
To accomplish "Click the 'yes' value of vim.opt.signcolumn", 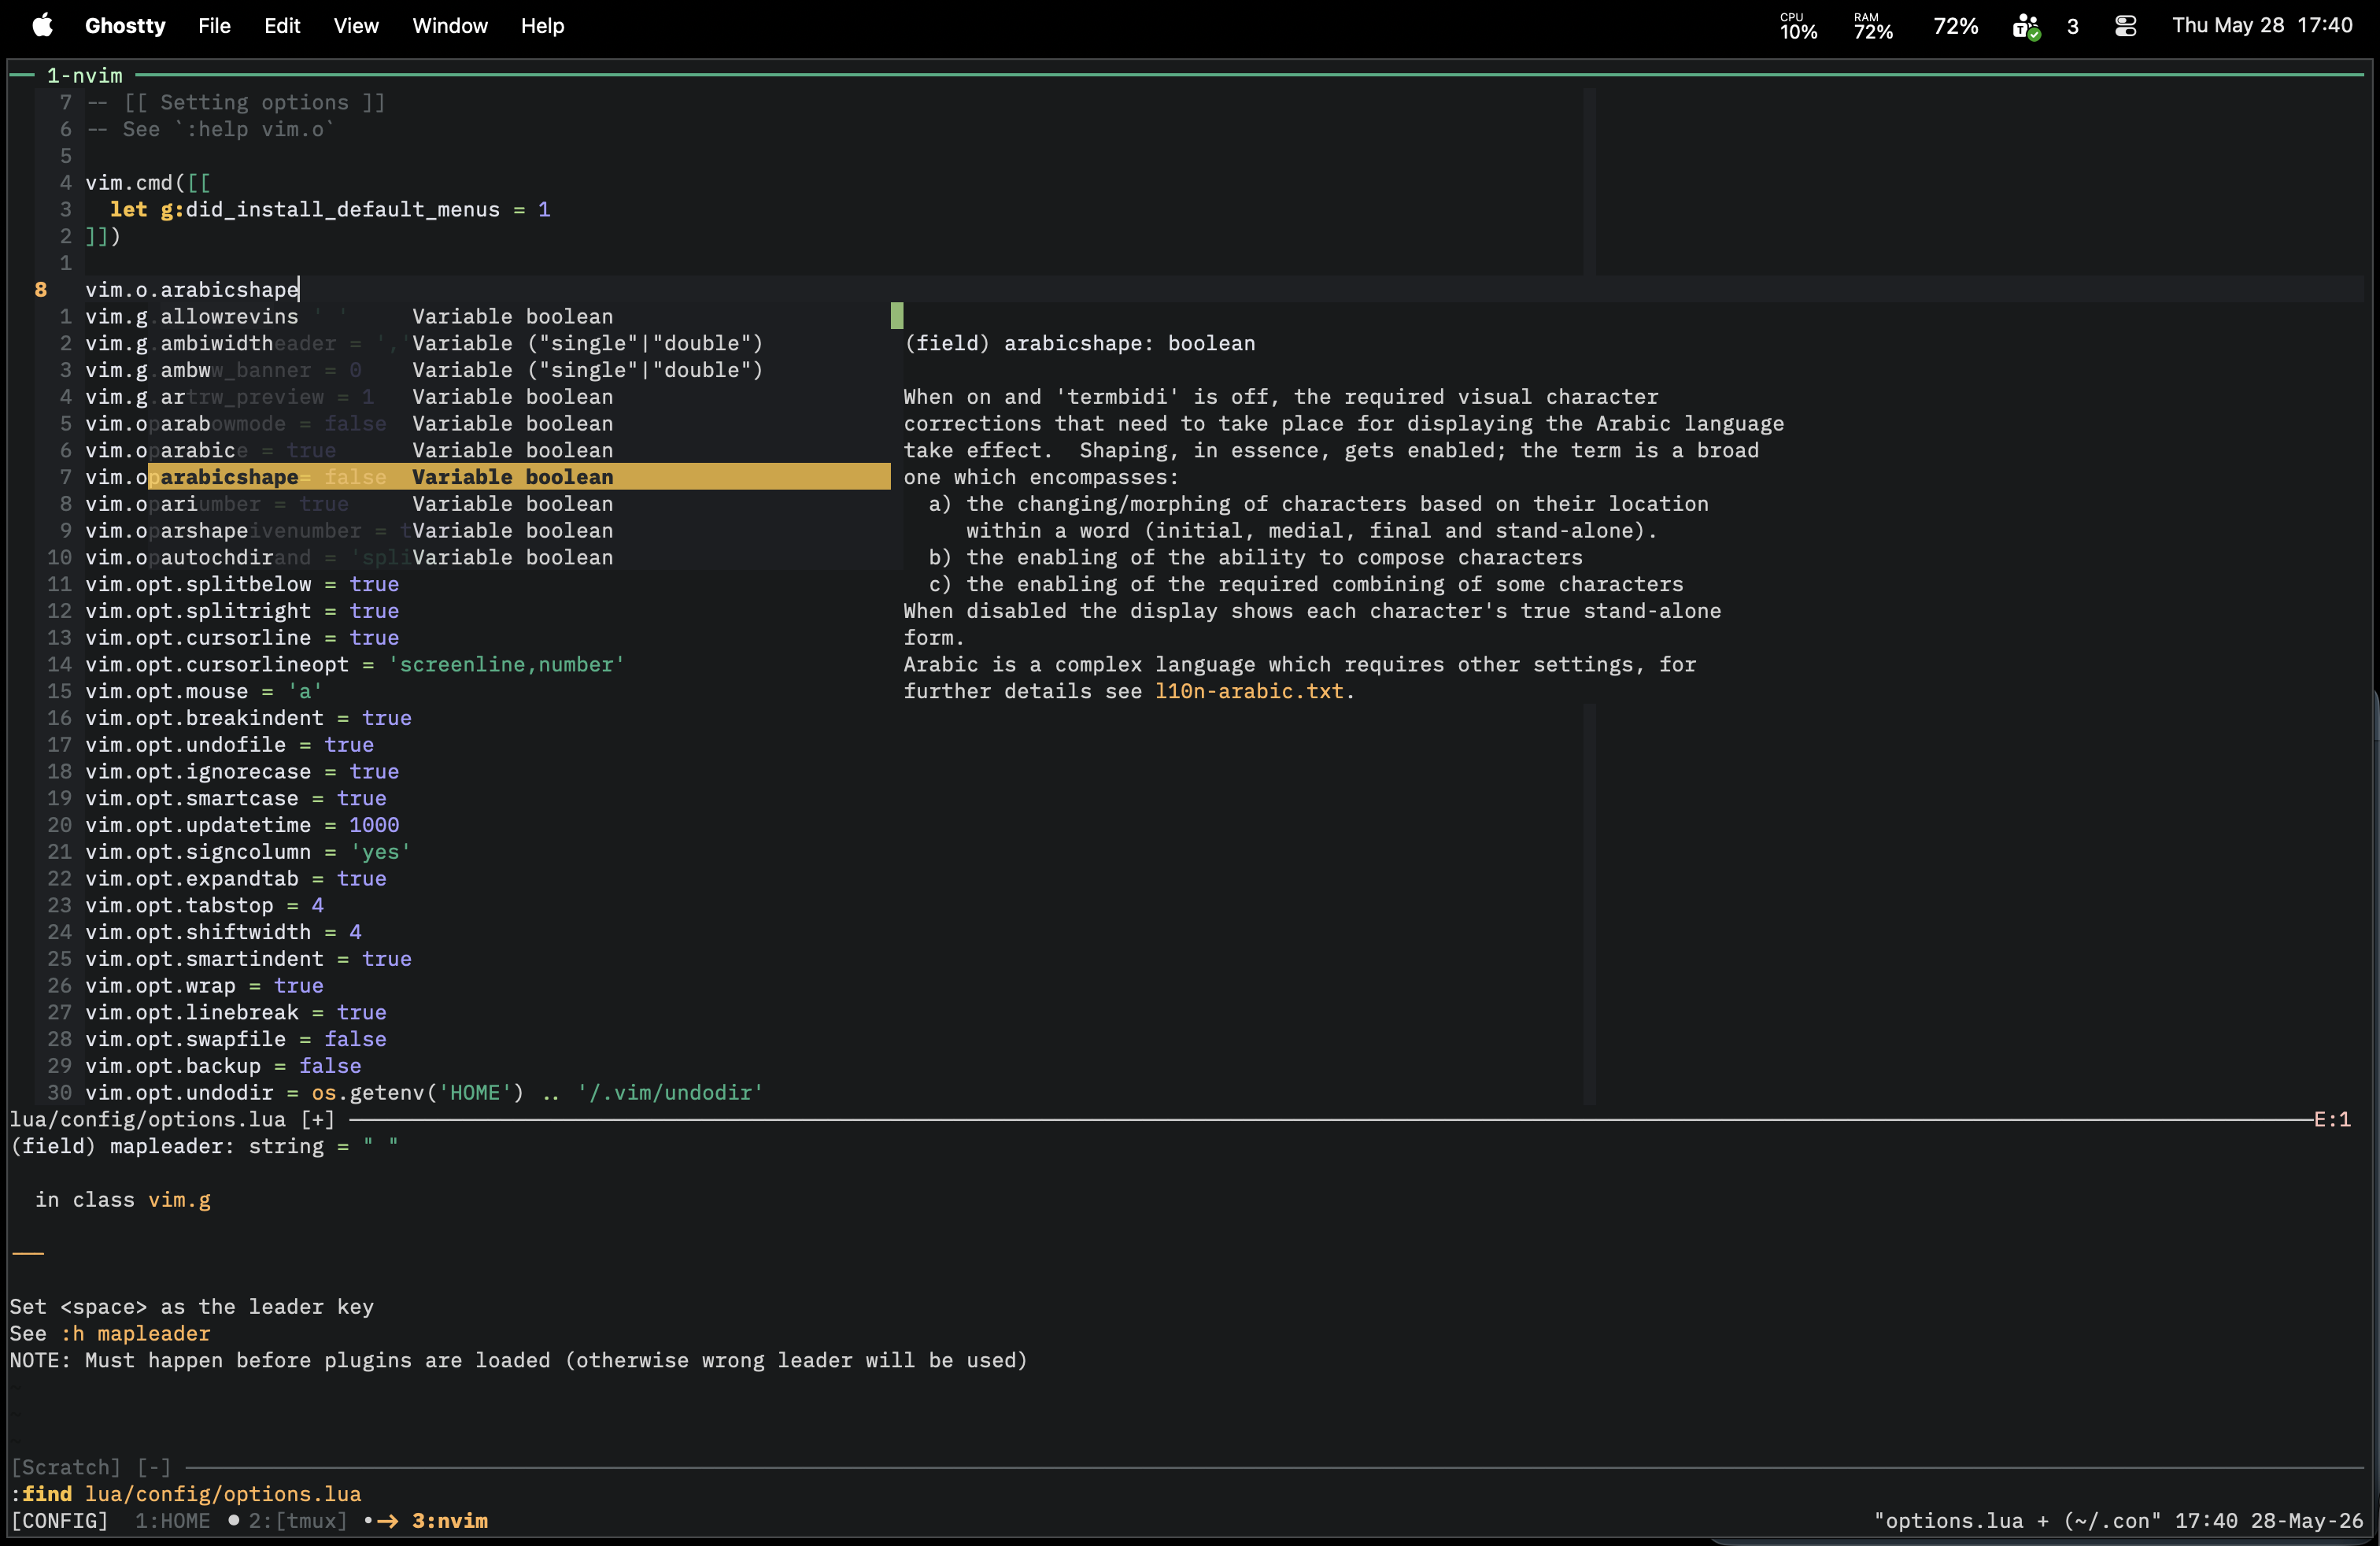I will click(380, 852).
